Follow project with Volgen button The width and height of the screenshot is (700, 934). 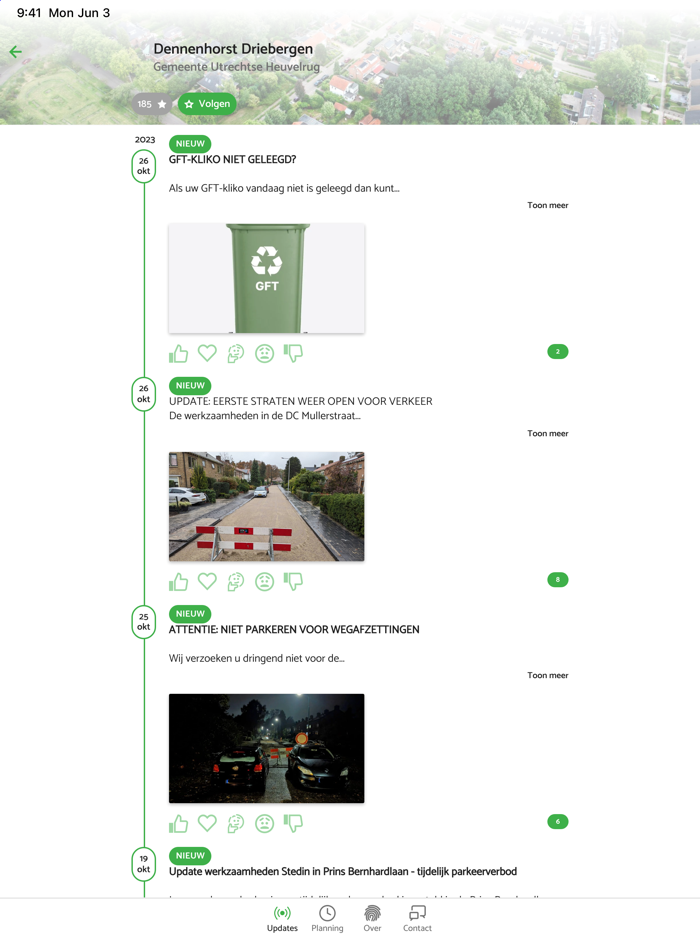(x=207, y=104)
